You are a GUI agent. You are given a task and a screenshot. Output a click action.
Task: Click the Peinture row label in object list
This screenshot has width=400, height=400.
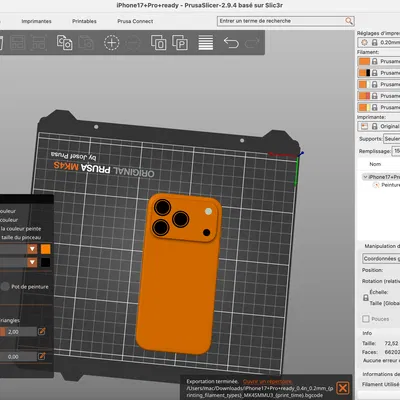pyautogui.click(x=390, y=185)
